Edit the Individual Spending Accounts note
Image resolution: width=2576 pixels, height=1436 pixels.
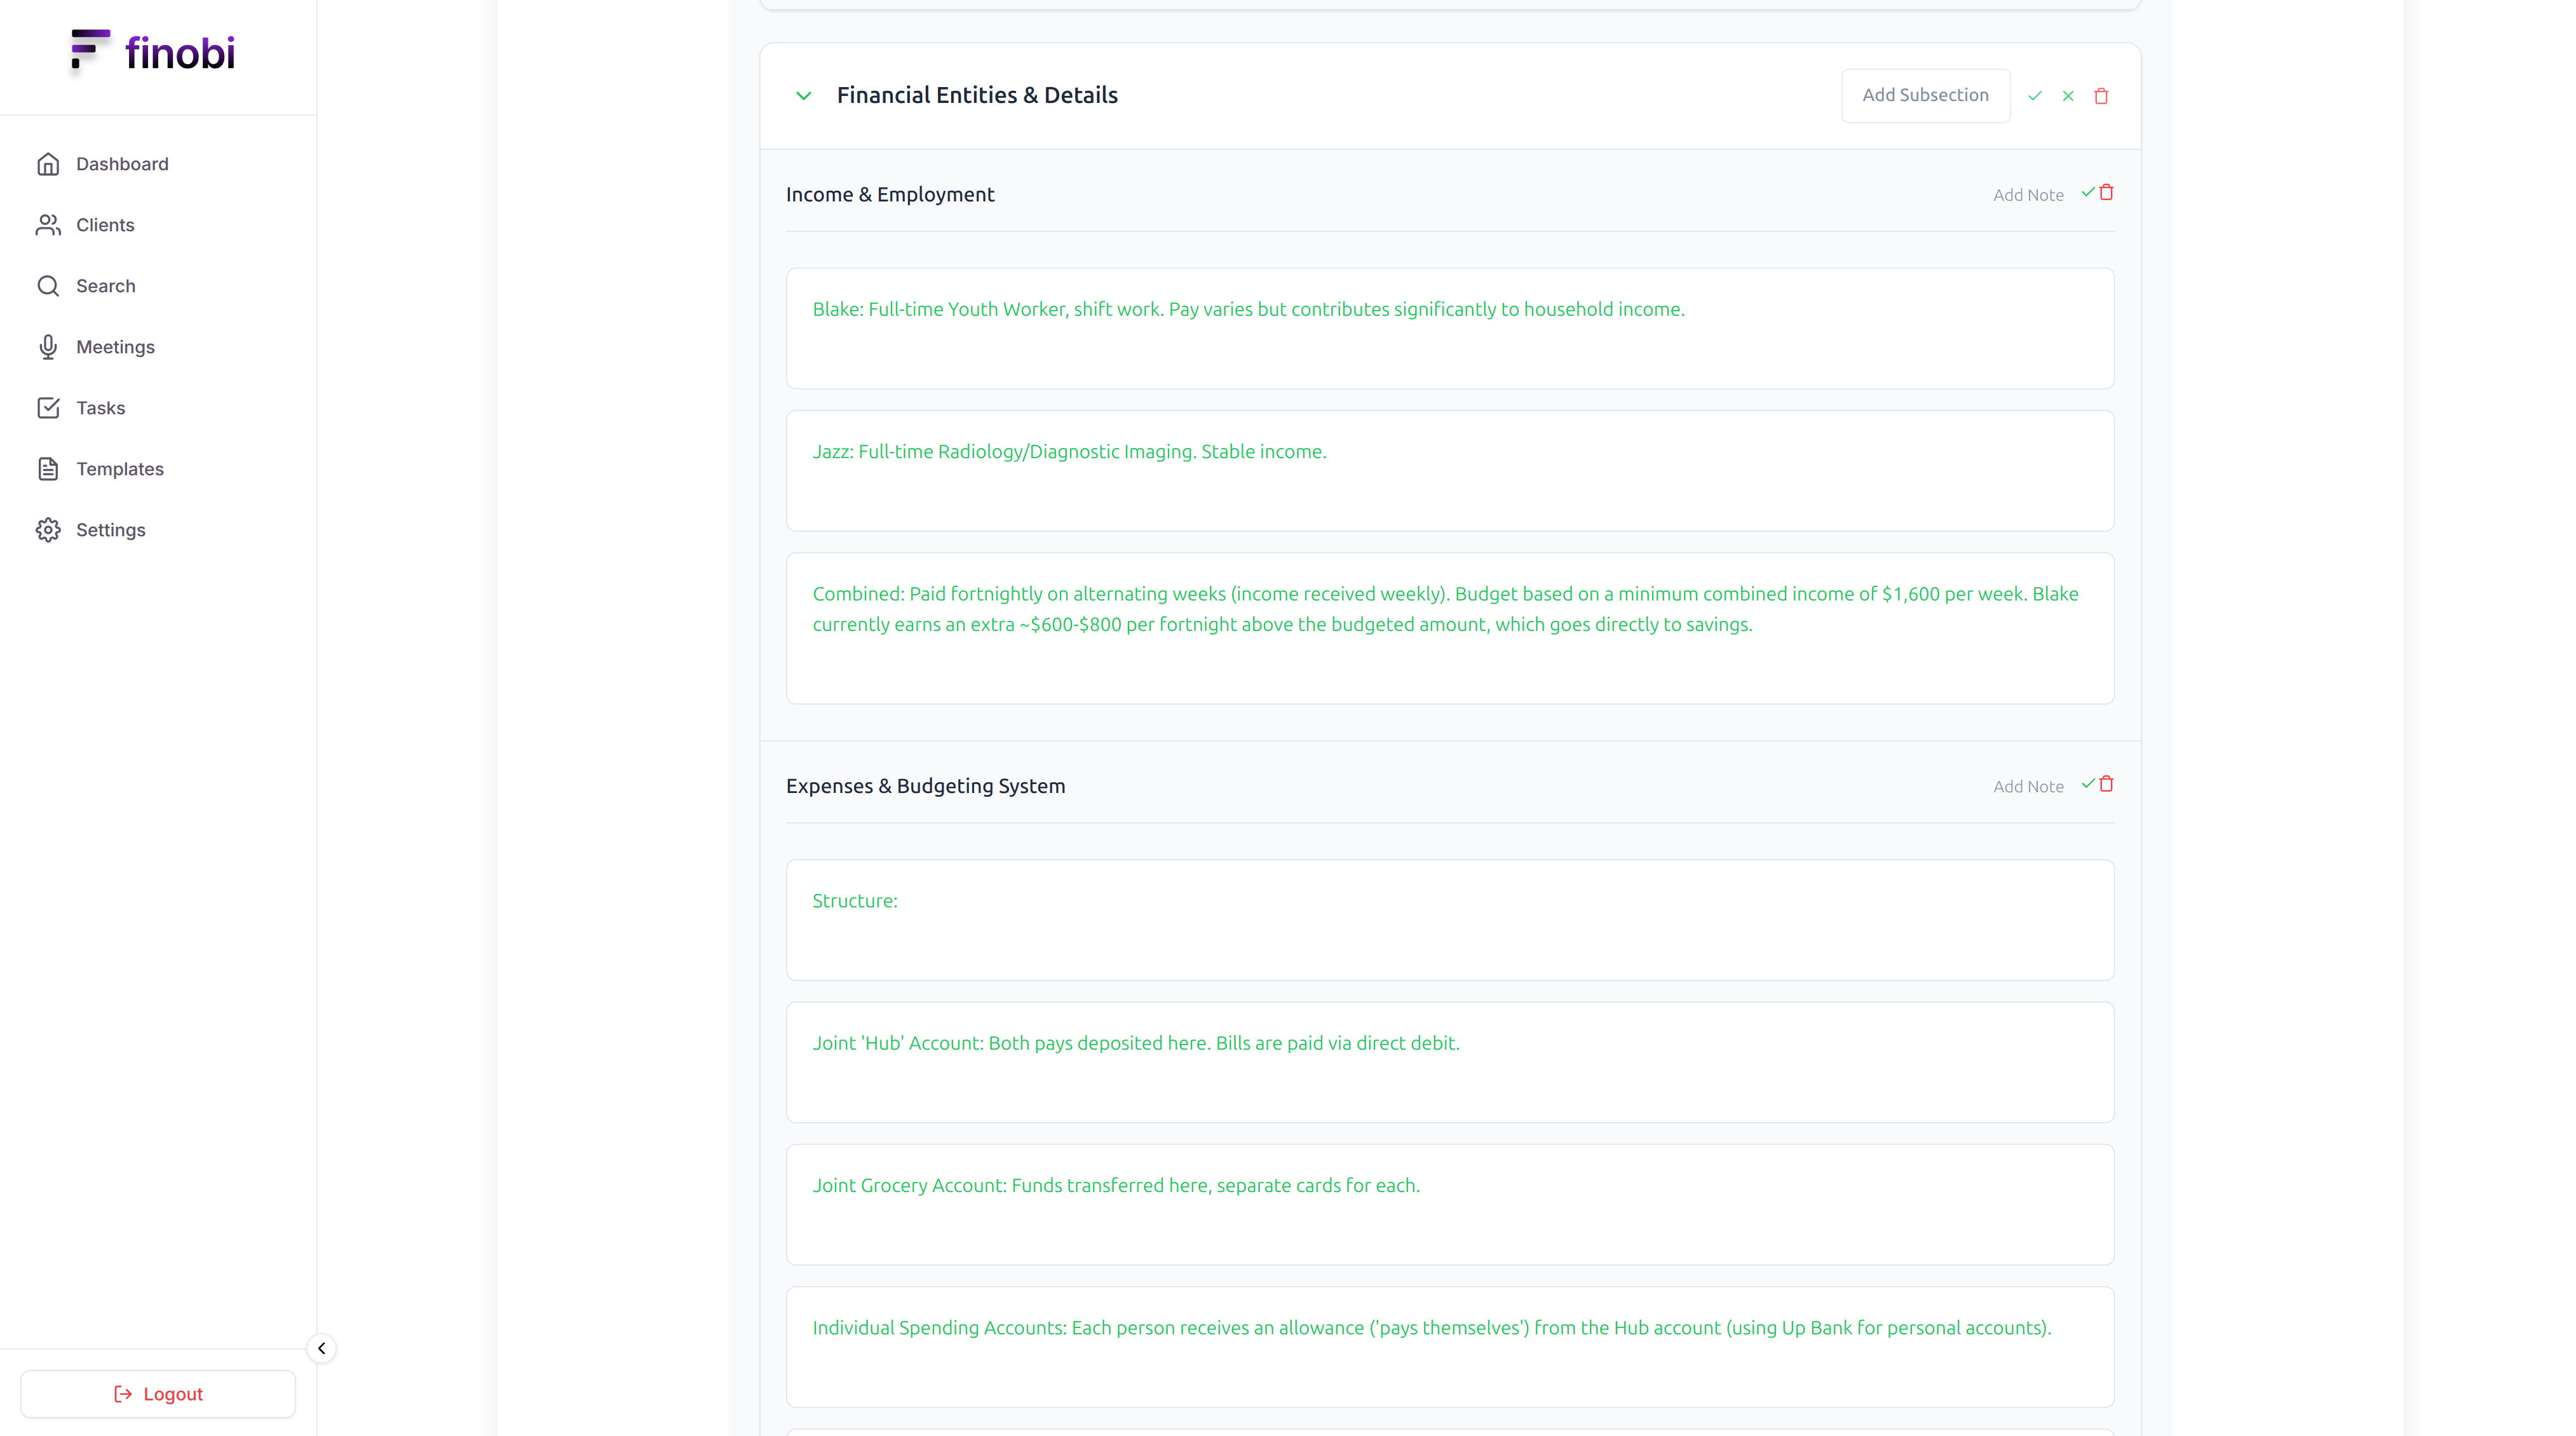click(1450, 1347)
